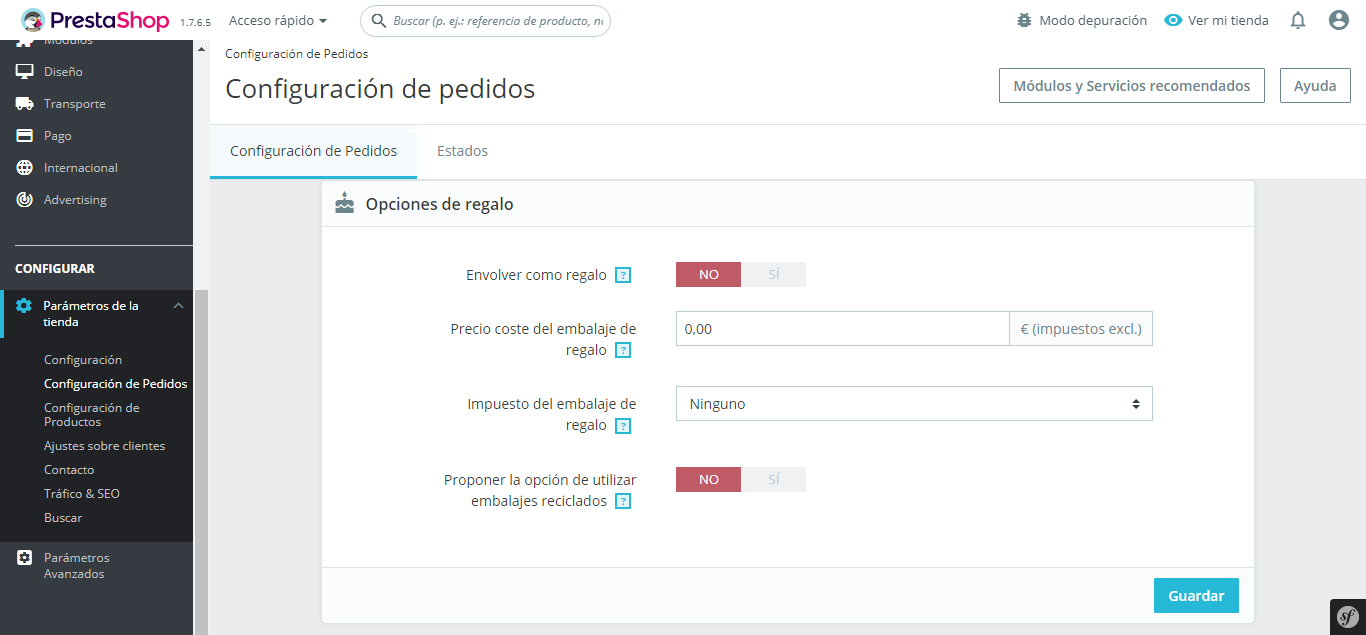
Task: Open the notifications bell icon
Action: coord(1298,20)
